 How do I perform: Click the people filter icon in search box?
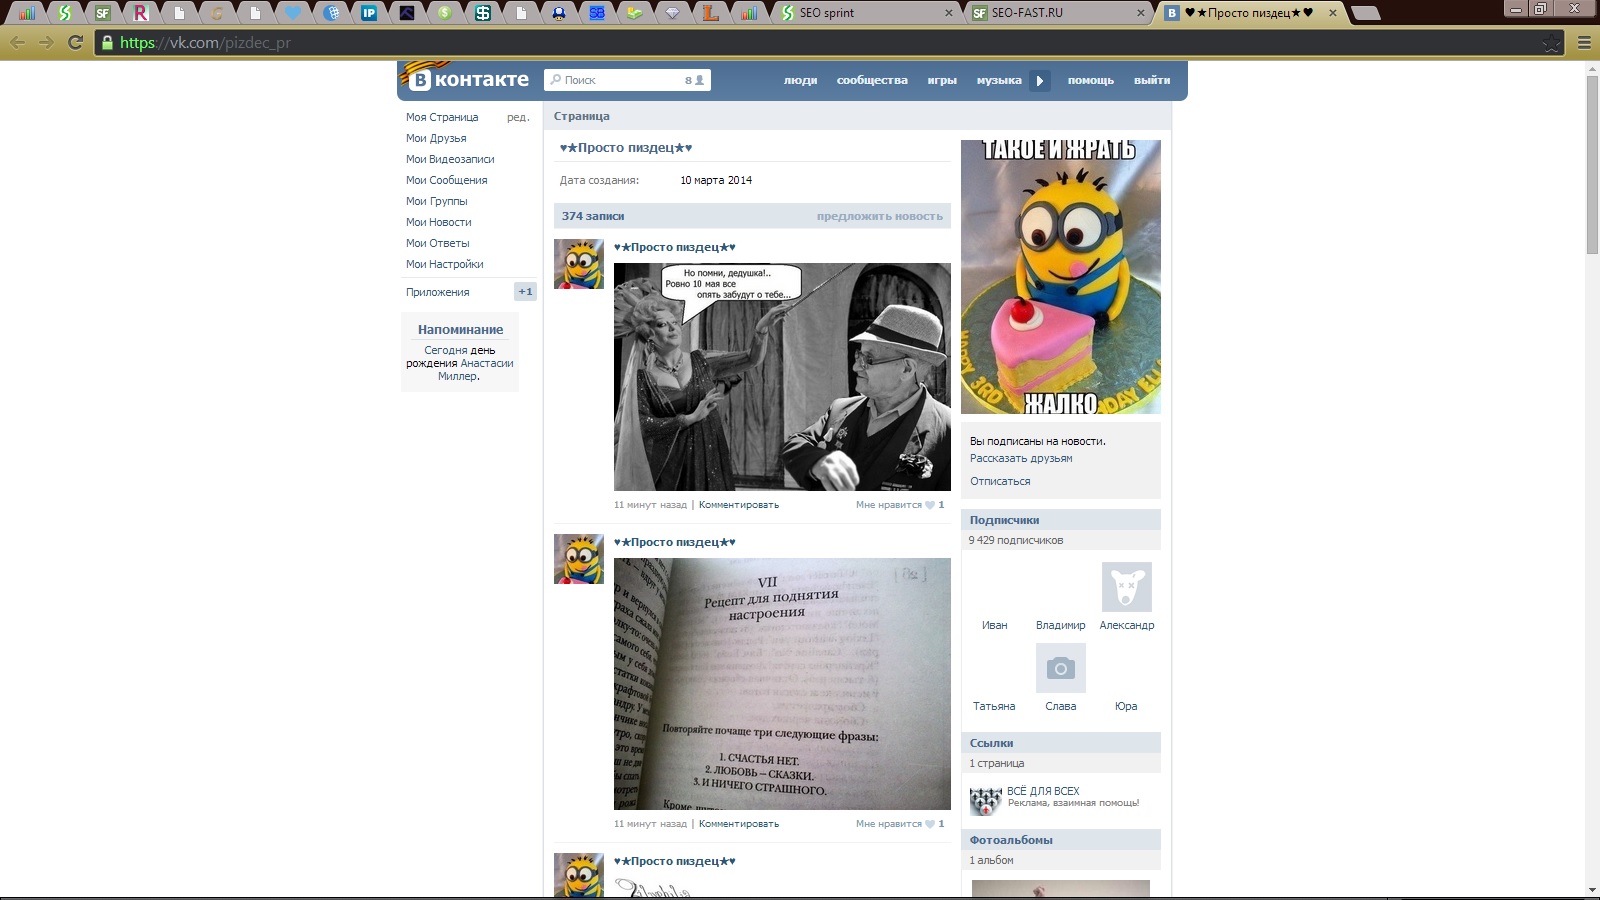click(695, 80)
